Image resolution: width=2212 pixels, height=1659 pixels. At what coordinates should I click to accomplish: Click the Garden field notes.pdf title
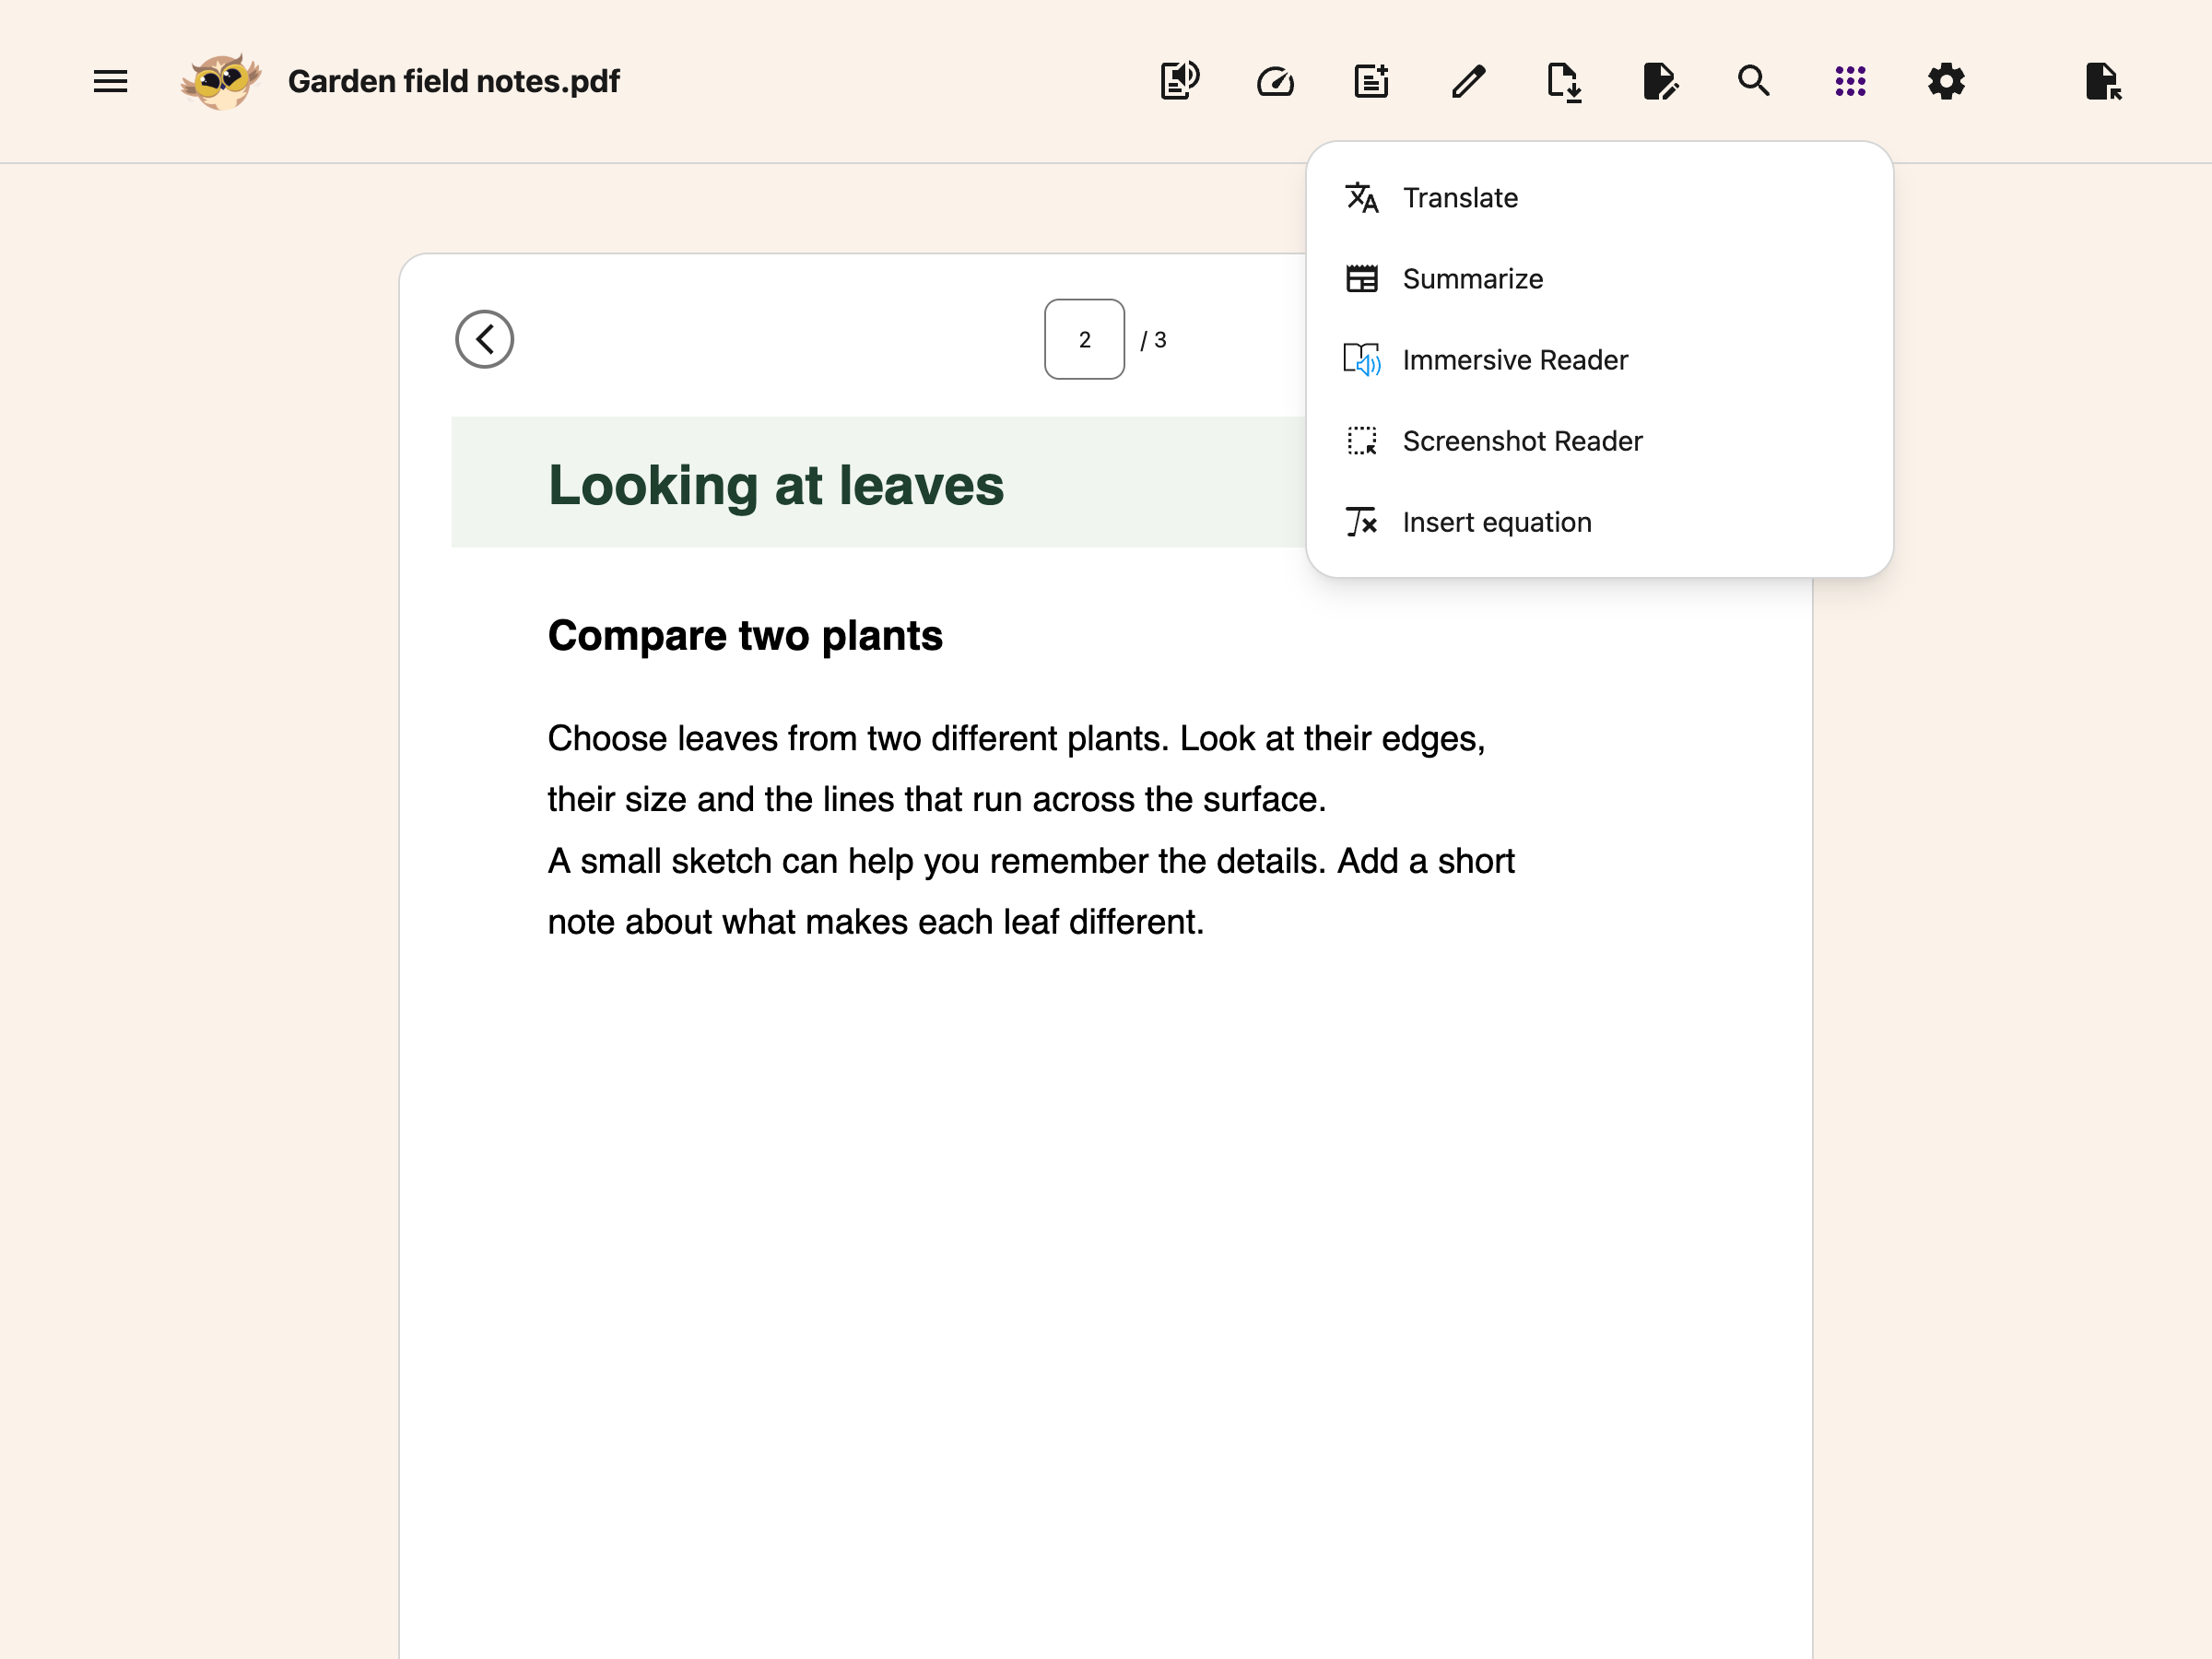pos(454,81)
